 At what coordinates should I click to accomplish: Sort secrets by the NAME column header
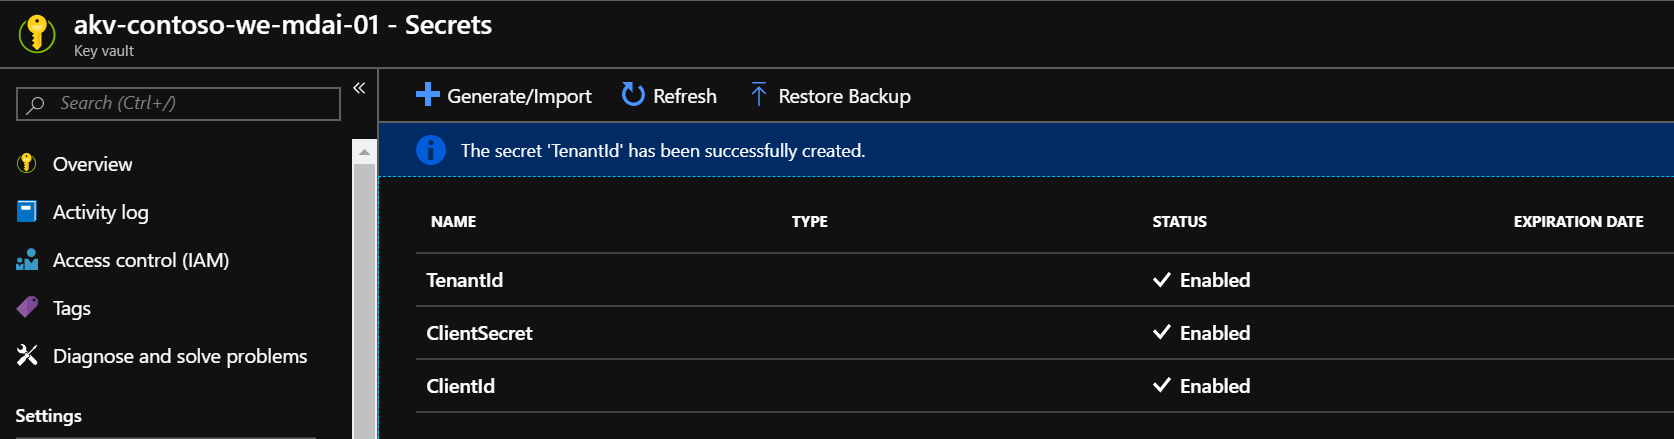(x=453, y=222)
